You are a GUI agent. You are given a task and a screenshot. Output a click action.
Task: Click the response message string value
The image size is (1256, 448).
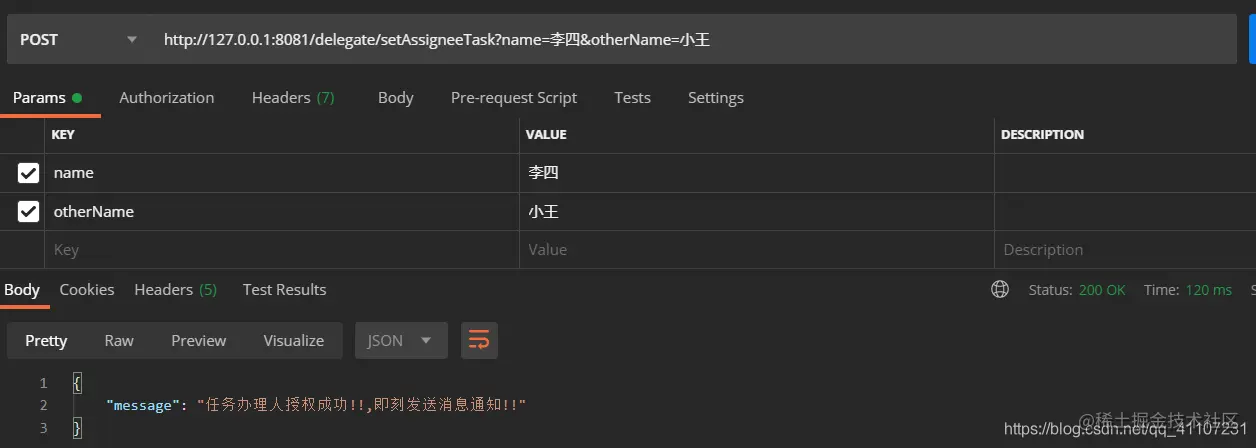361,405
